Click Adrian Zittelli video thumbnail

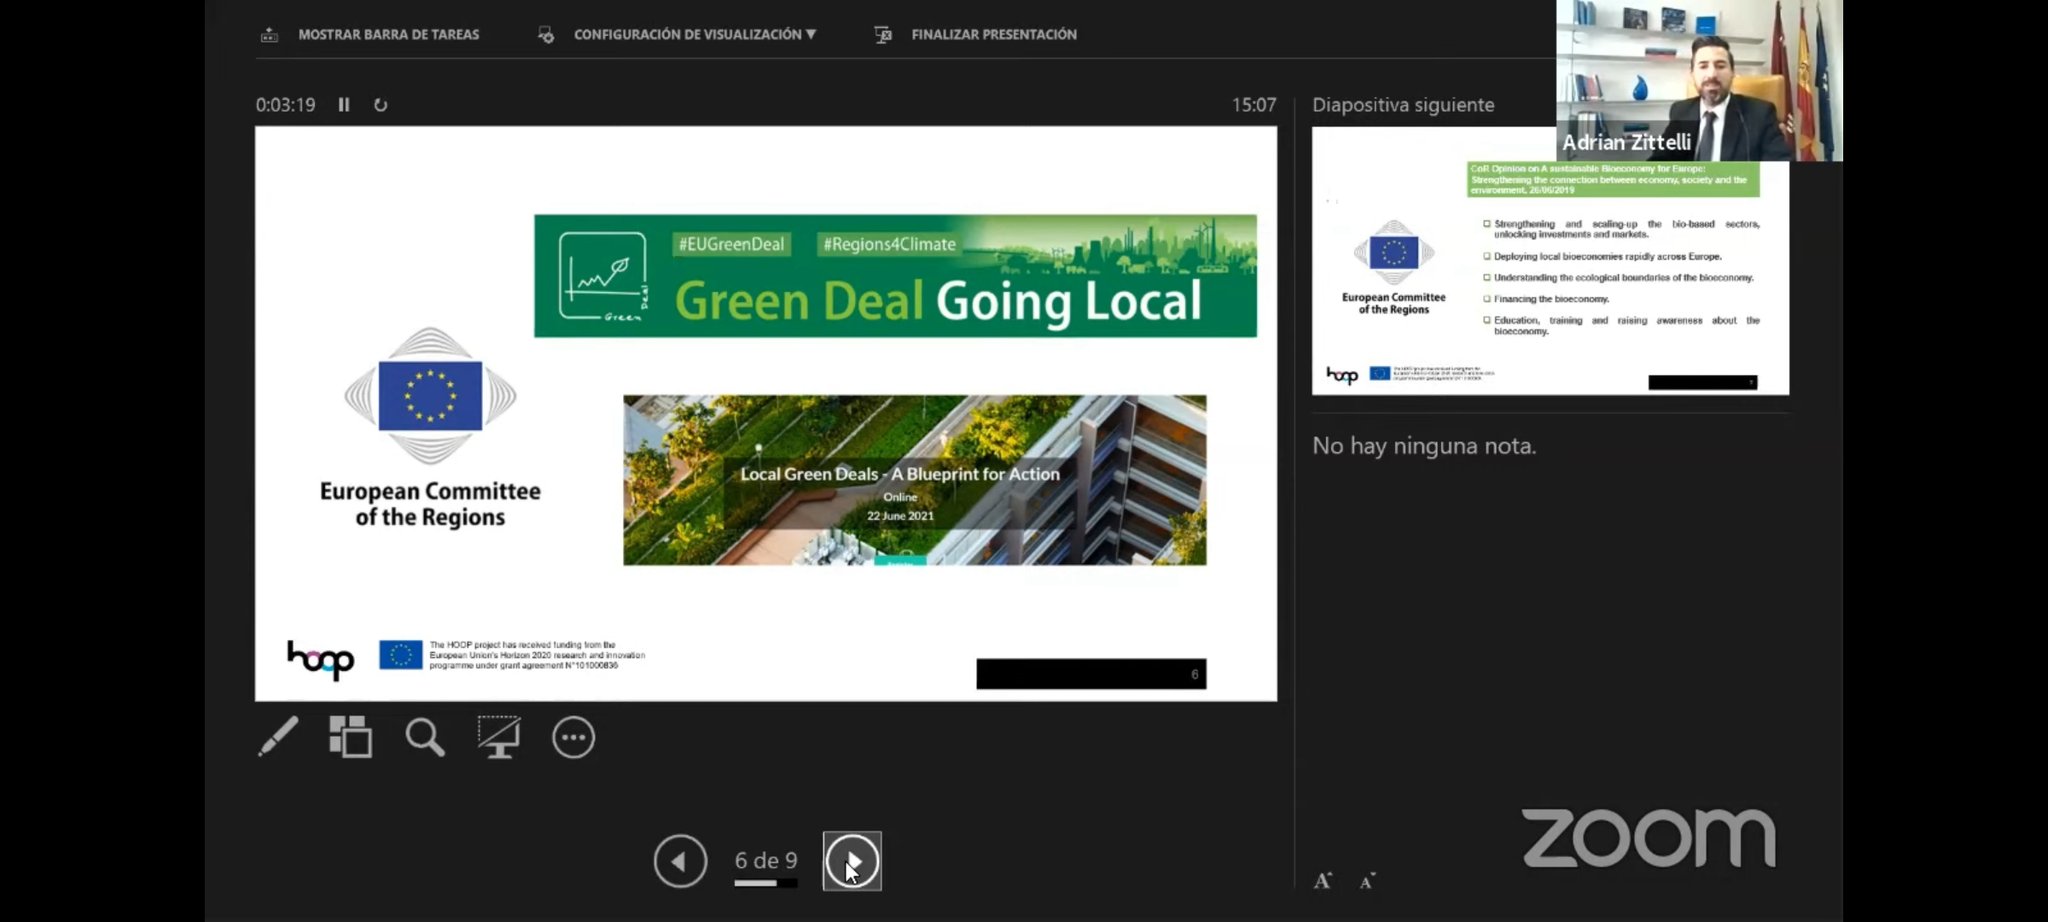(1699, 80)
